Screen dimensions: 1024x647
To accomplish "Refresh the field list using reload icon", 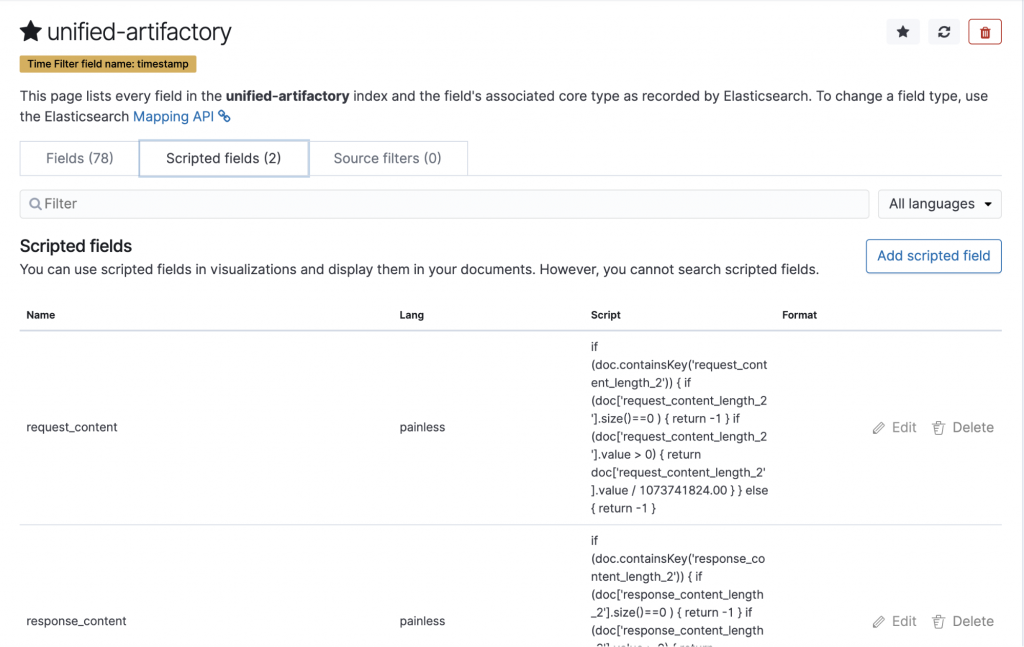I will pyautogui.click(x=943, y=32).
